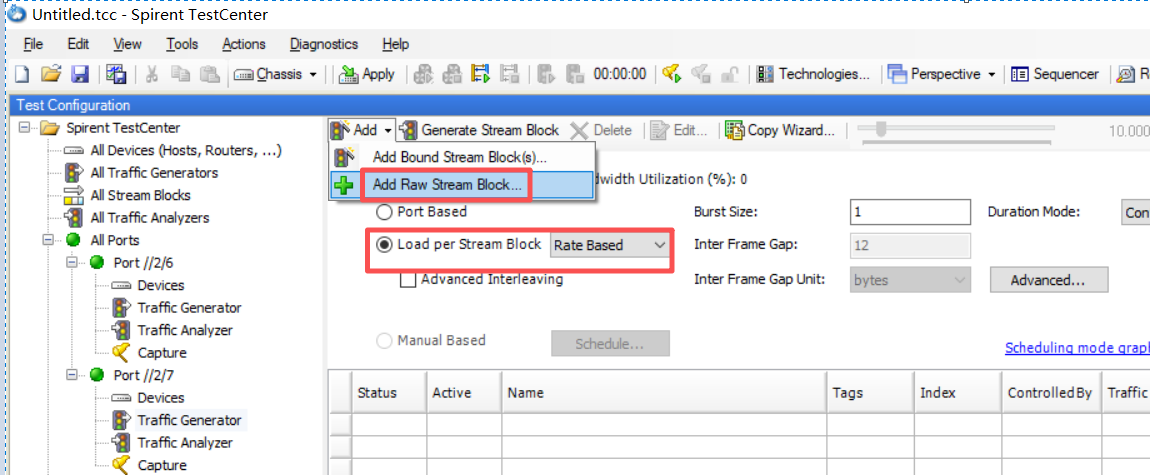Click the Cut scissors icon

(153, 74)
